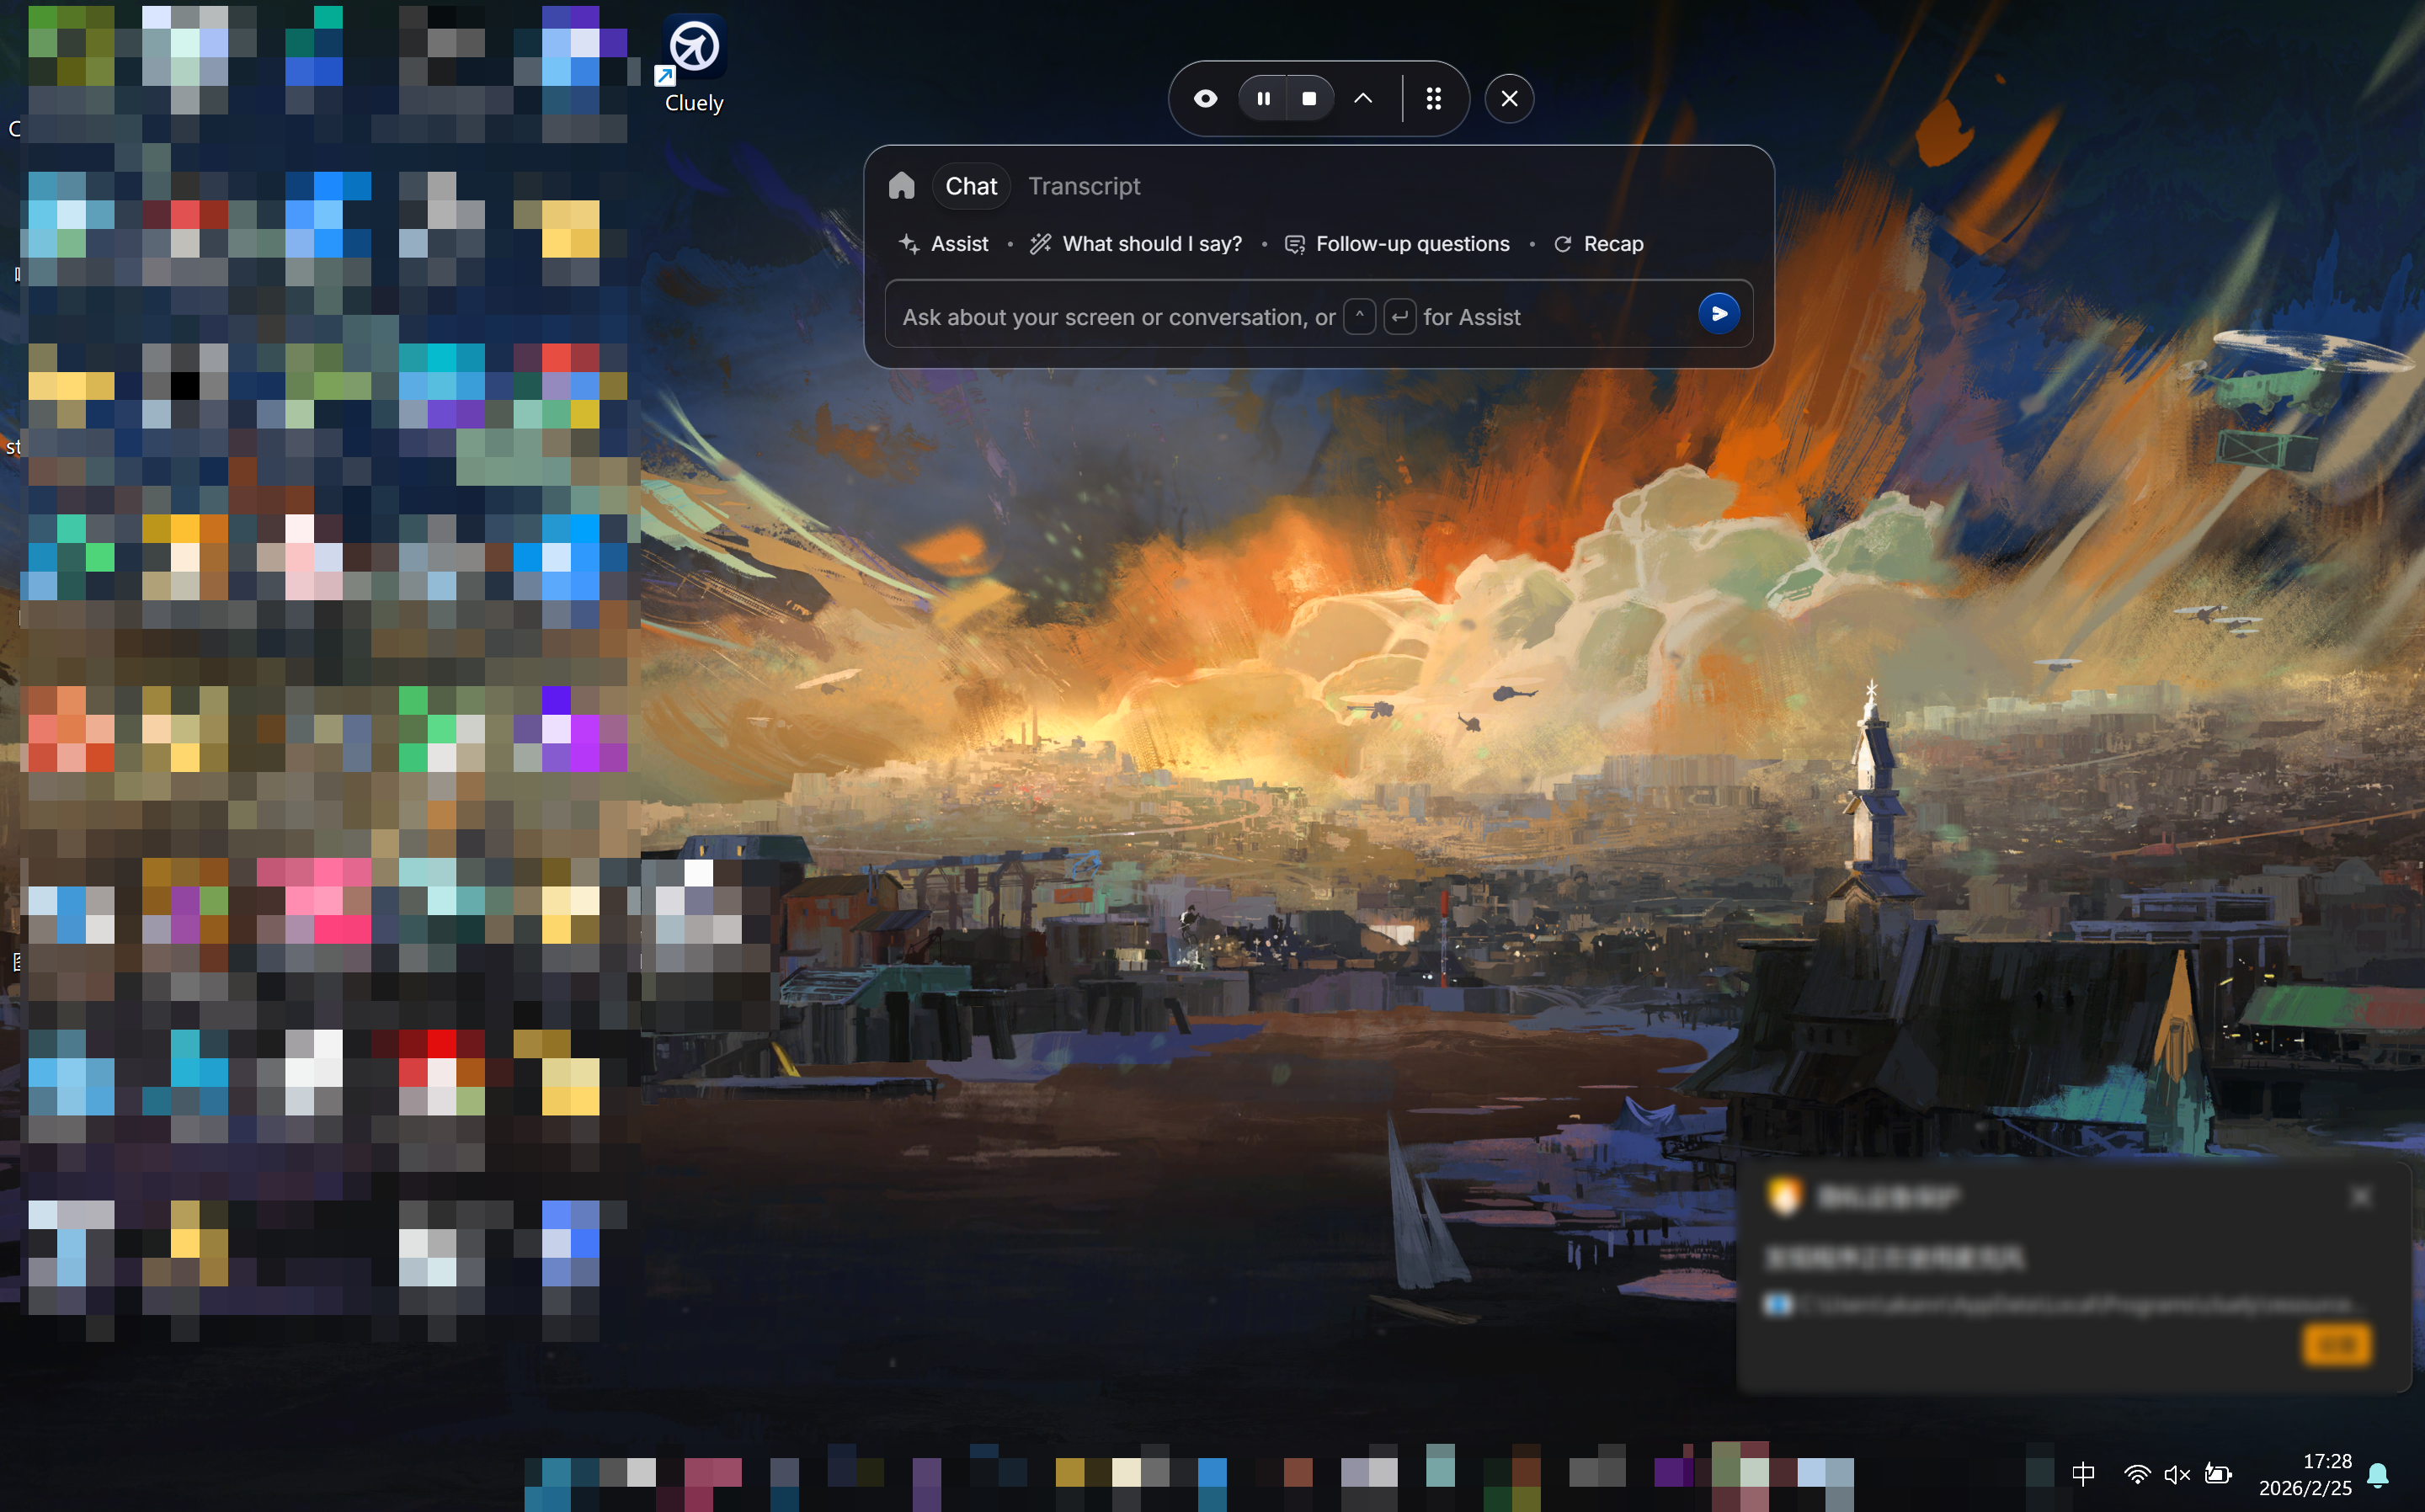Click the Recap refresh action
This screenshot has width=2425, height=1512.
click(1598, 244)
